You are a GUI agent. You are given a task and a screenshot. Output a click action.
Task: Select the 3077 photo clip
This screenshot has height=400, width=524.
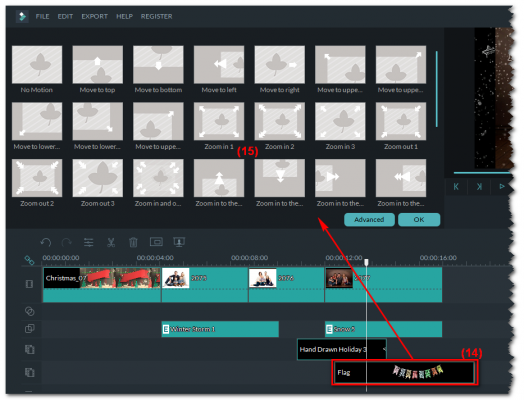(384, 285)
